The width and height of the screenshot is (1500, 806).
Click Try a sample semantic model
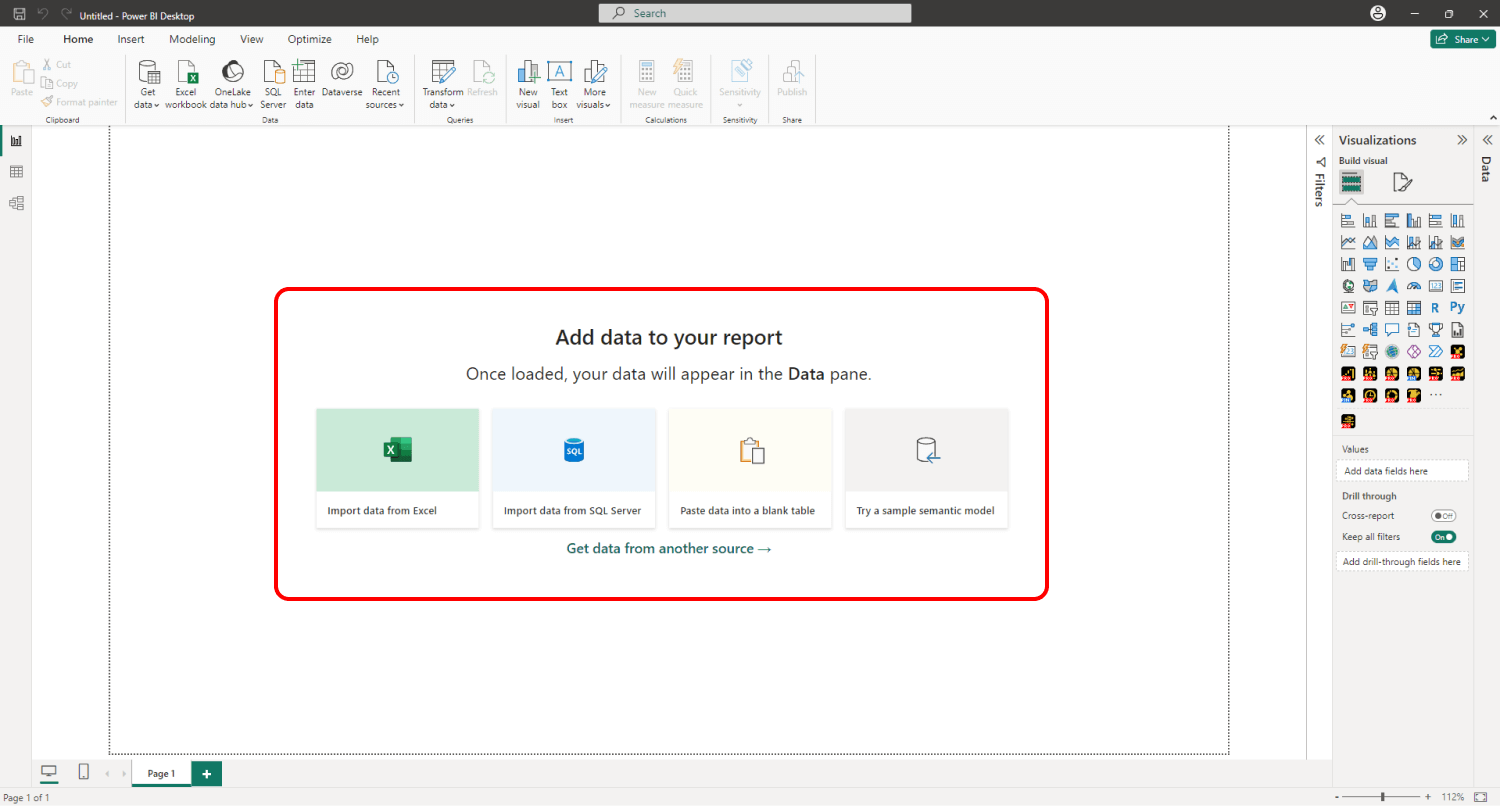[927, 468]
